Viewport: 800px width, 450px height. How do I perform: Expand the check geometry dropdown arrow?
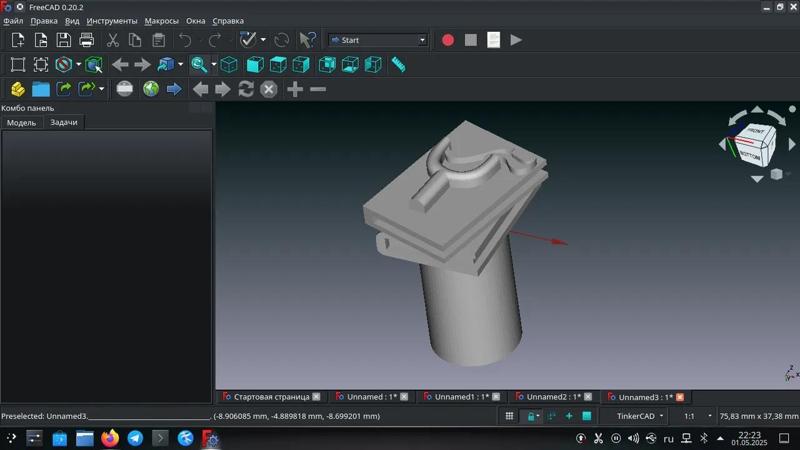tap(263, 40)
